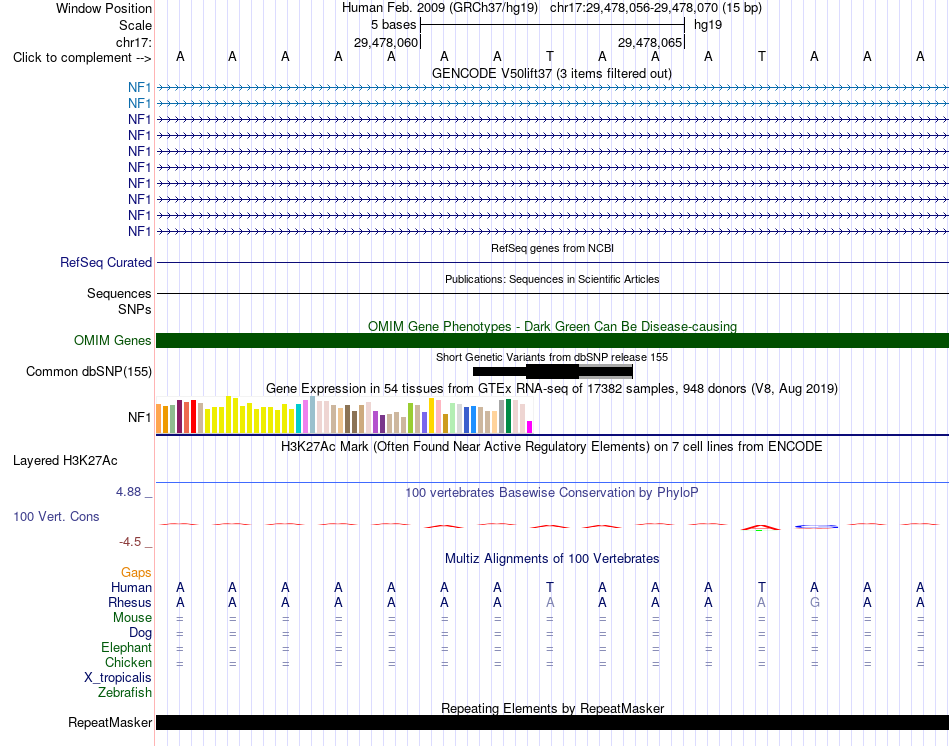Image resolution: width=950 pixels, height=746 pixels.
Task: Open the GENCODE V50lift37 track title
Action: pyautogui.click(x=551, y=73)
